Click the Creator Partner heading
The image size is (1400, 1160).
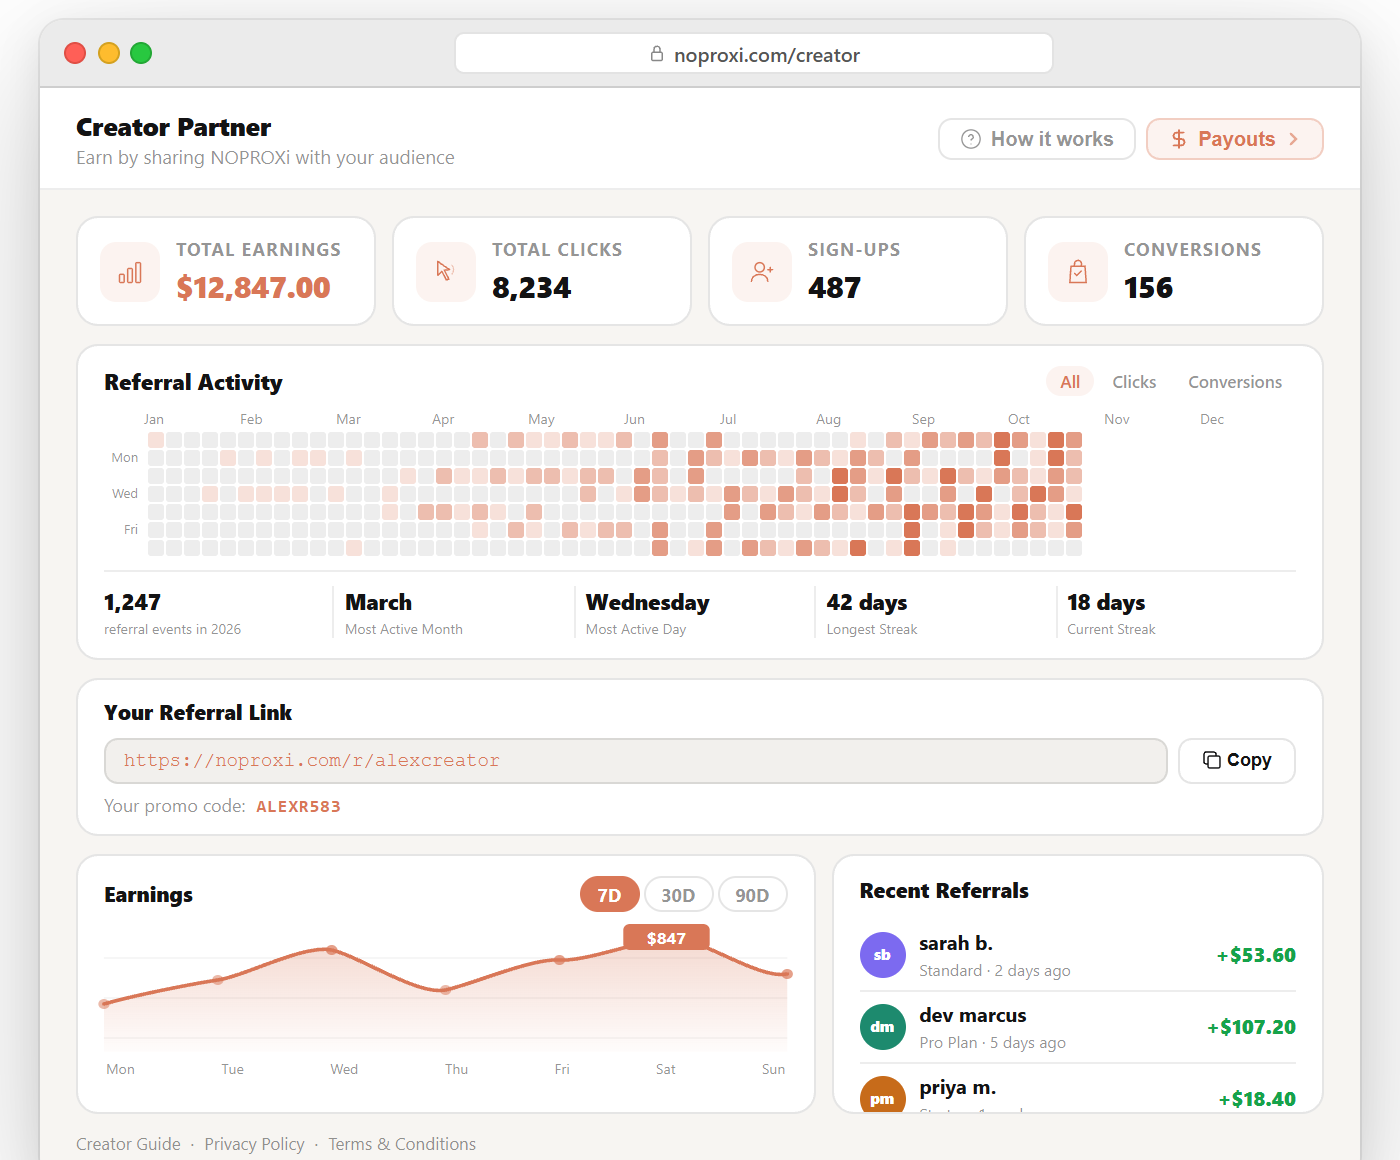pos(174,128)
